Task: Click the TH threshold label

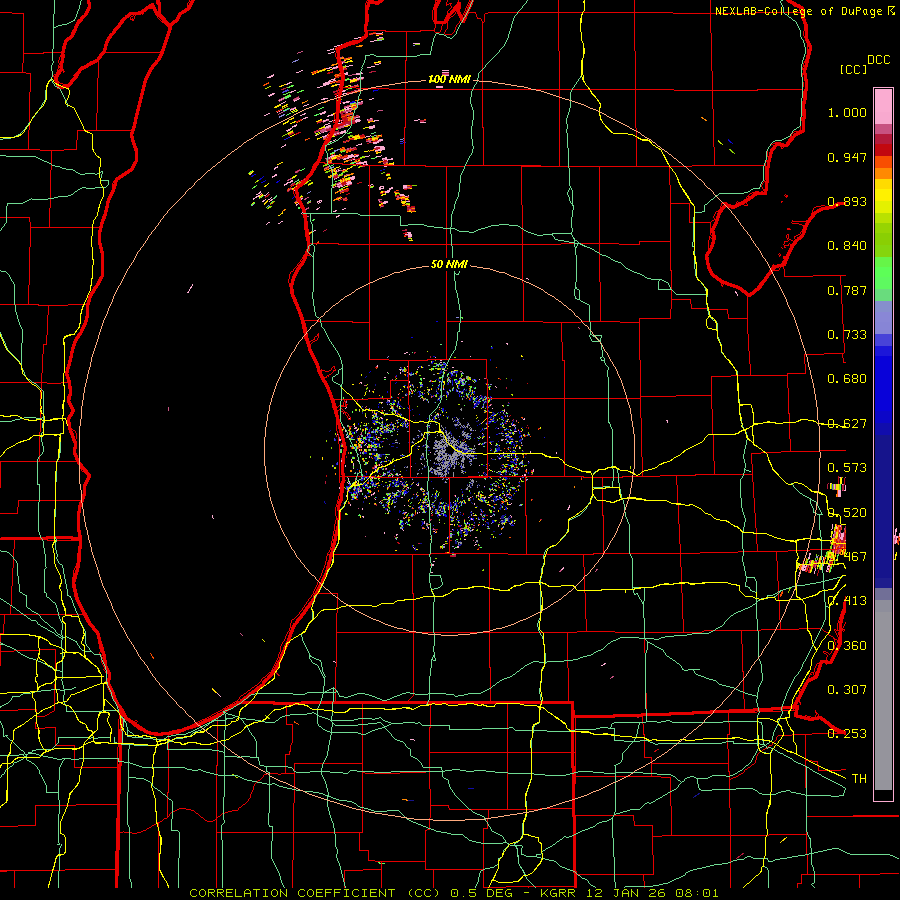Action: [859, 779]
